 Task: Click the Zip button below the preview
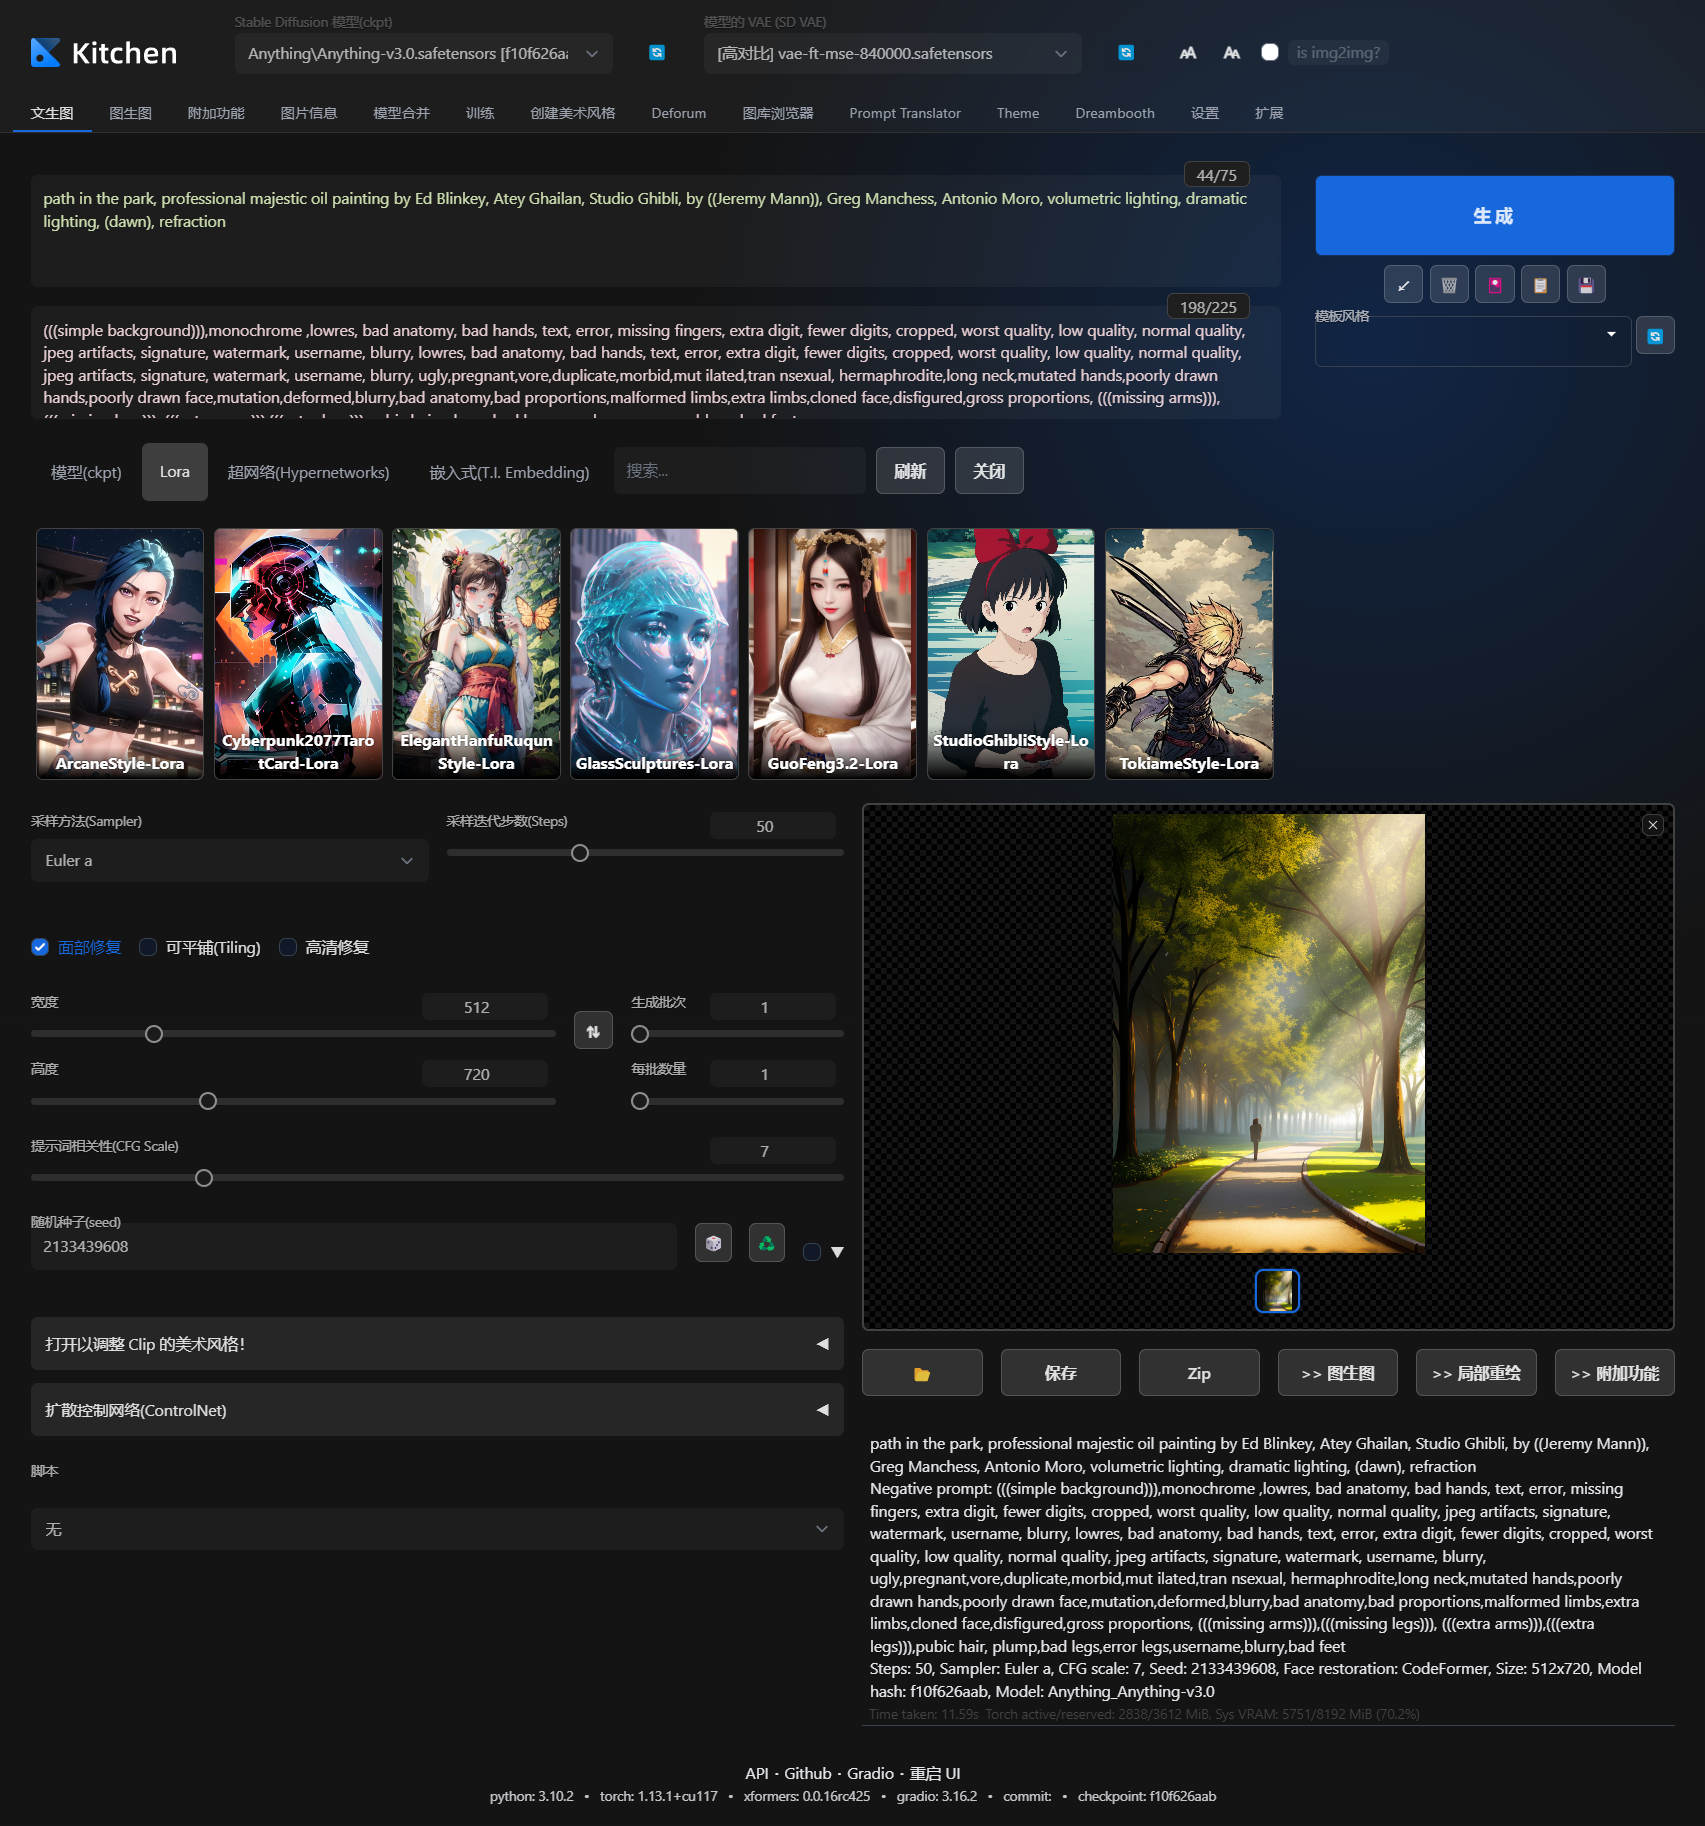pyautogui.click(x=1199, y=1373)
